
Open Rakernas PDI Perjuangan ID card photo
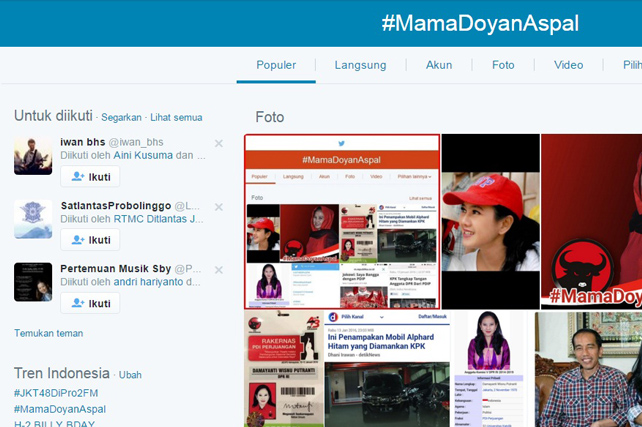[284, 369]
